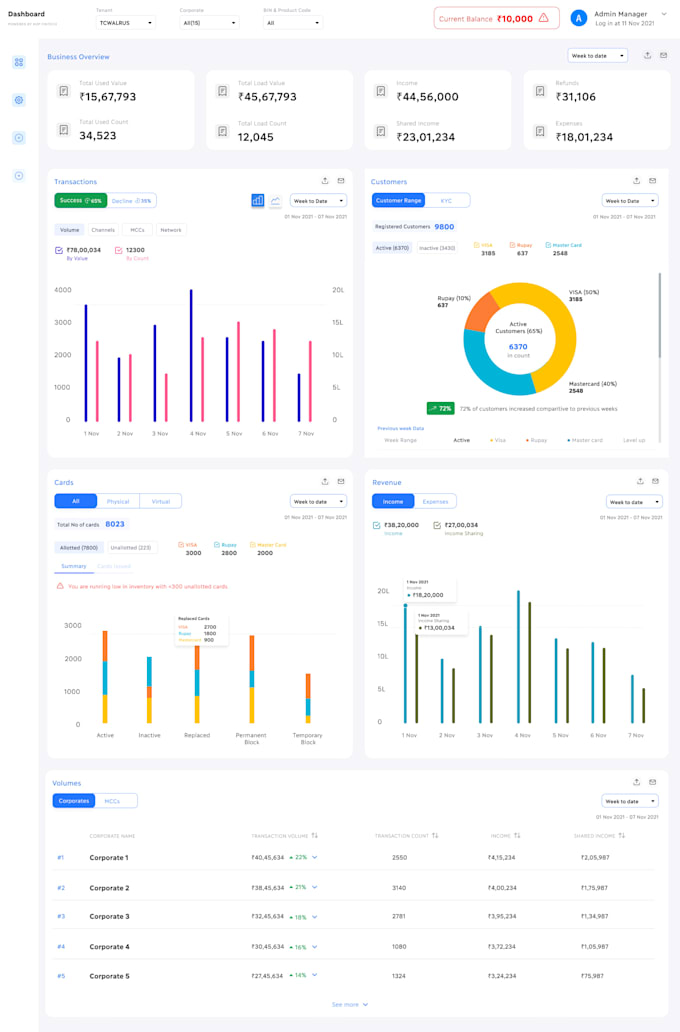Toggle Income checkbox ₹38,20,000 in Revenue
Screen dimensions: 680x1032
point(377,525)
